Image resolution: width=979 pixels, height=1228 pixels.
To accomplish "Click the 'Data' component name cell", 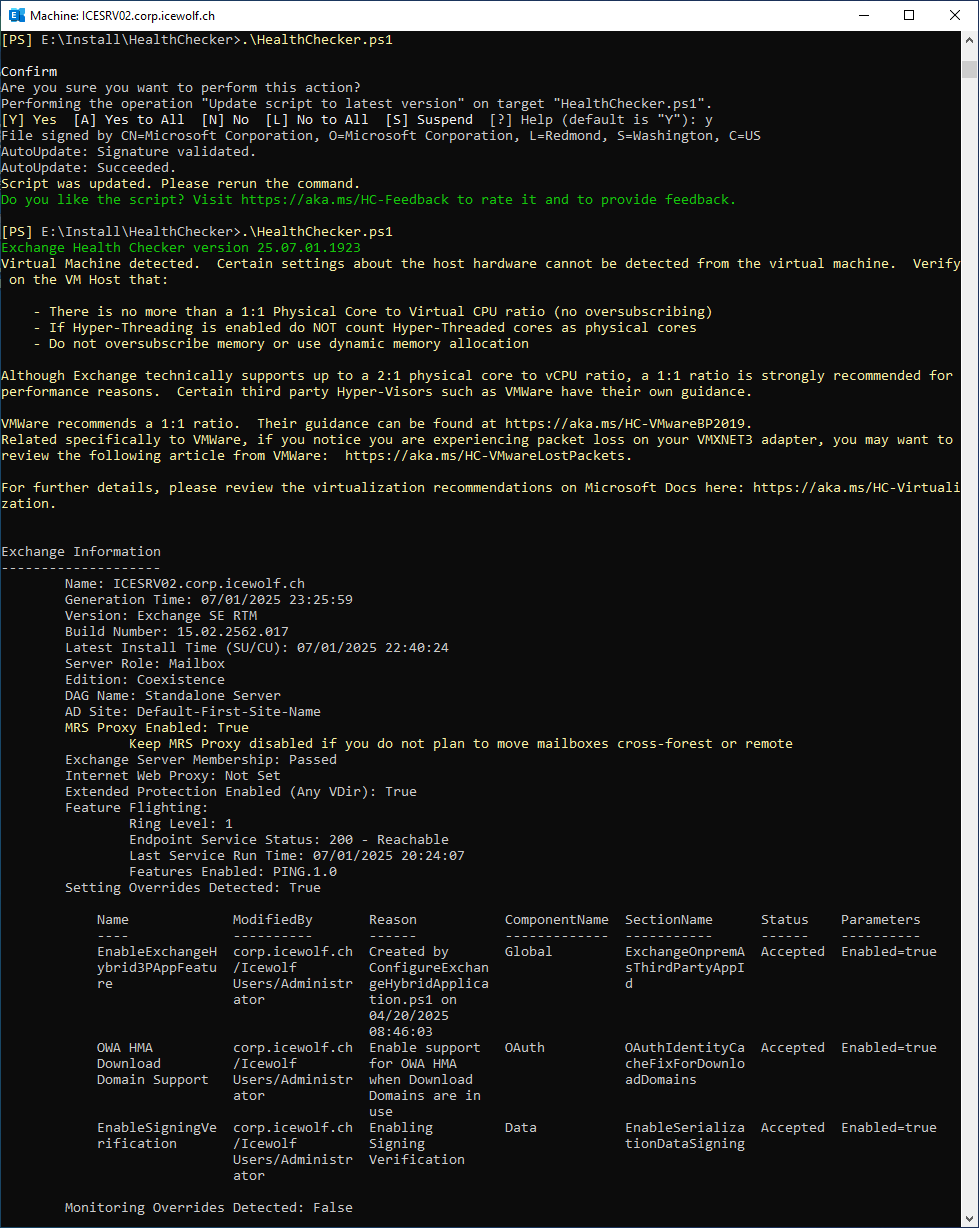I will coord(521,1128).
